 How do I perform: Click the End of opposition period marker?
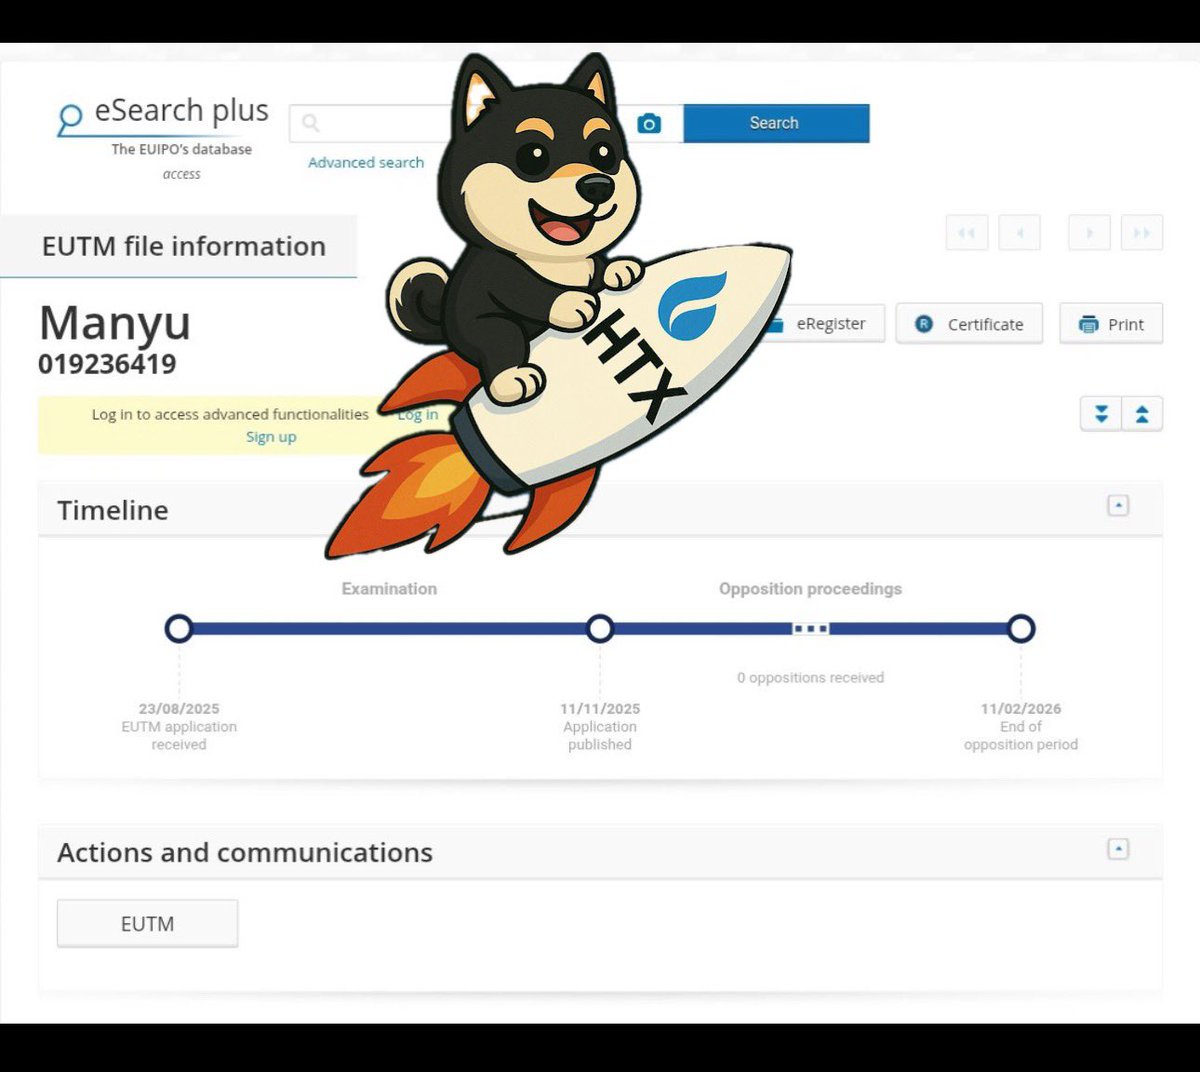point(1021,629)
